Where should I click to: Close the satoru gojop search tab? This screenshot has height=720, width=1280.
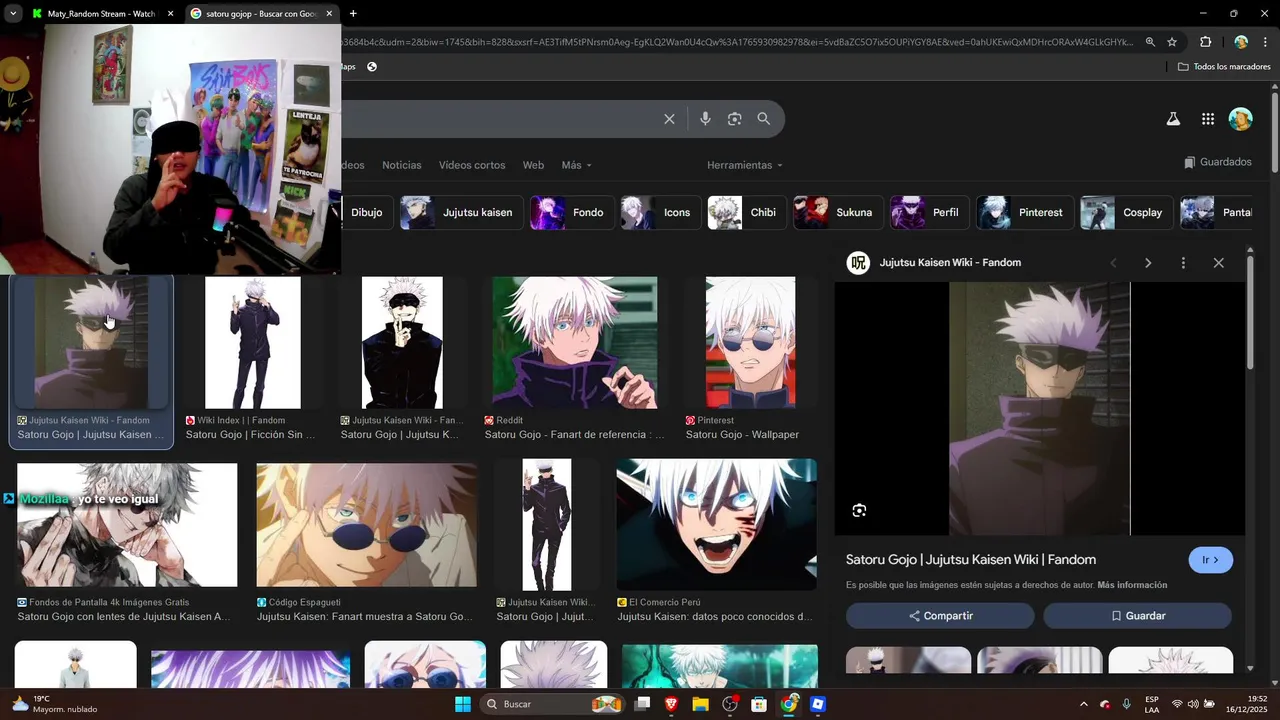click(x=329, y=14)
